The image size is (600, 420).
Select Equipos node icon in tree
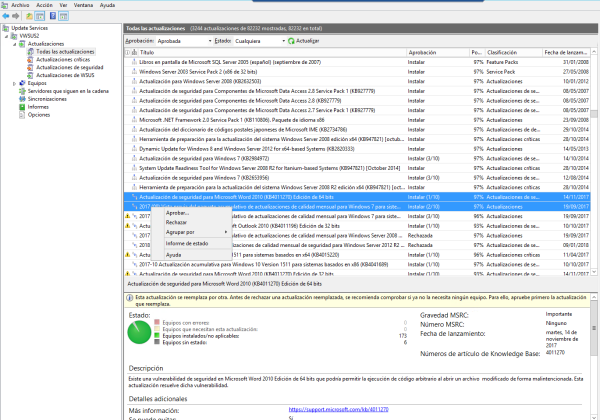click(23, 83)
